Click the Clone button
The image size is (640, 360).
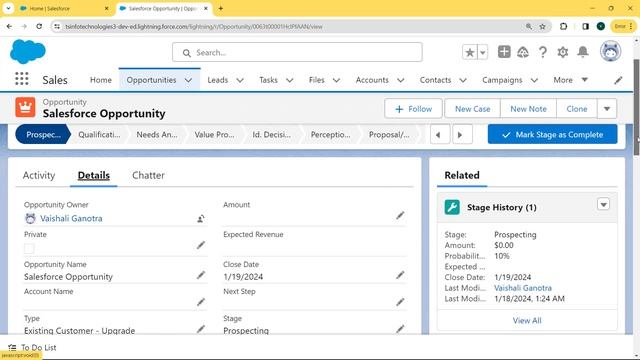(x=577, y=109)
